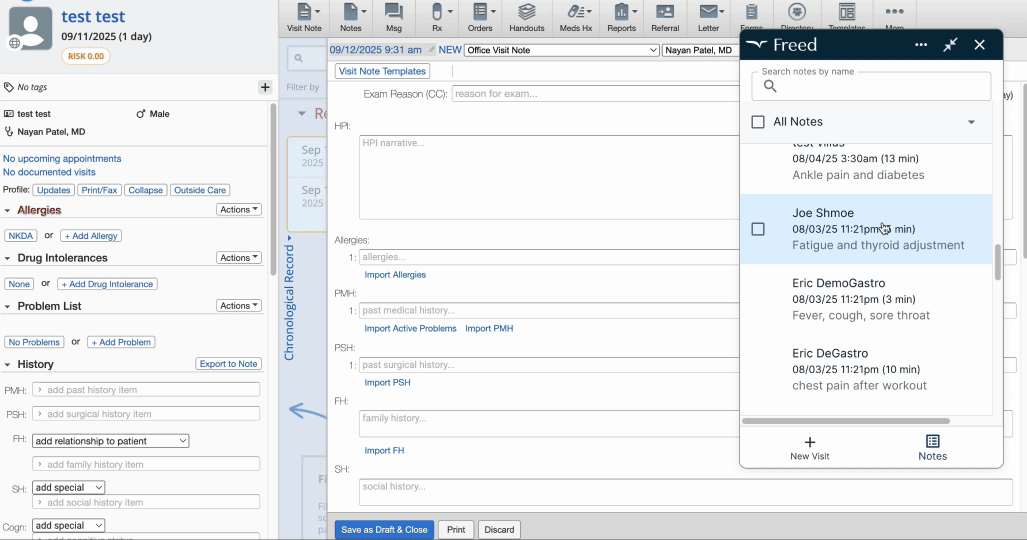Open the Rx prescription icon
Image resolution: width=1027 pixels, height=540 pixels.
tap(438, 18)
